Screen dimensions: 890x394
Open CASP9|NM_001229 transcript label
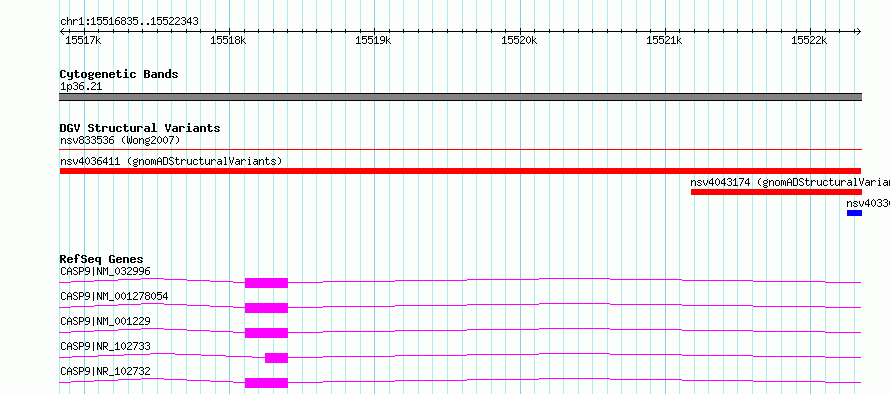[106, 321]
